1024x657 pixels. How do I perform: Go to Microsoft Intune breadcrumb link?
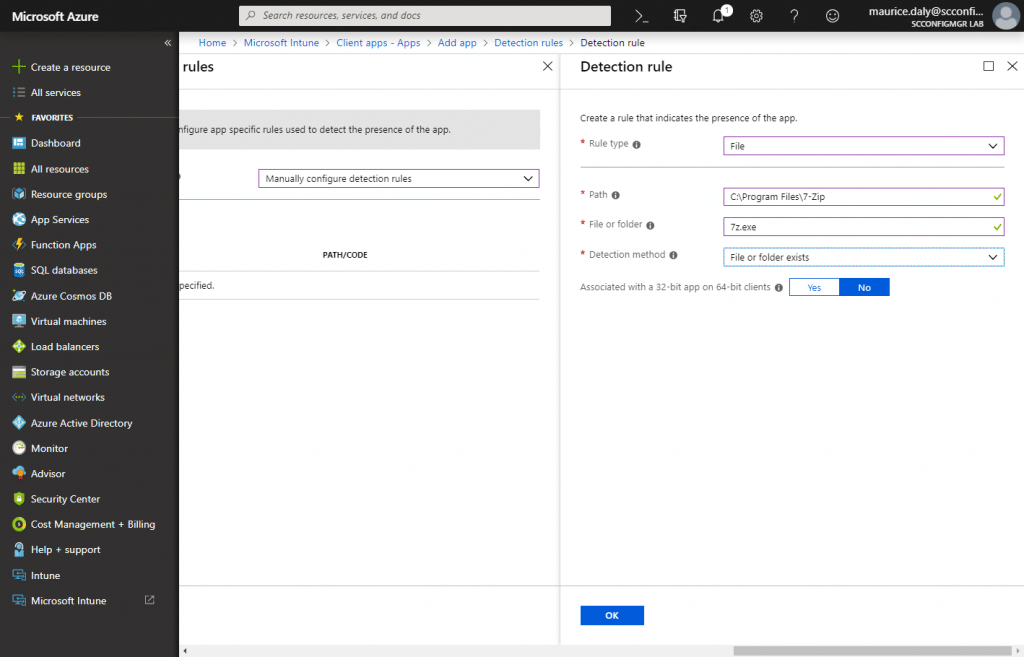click(x=281, y=43)
